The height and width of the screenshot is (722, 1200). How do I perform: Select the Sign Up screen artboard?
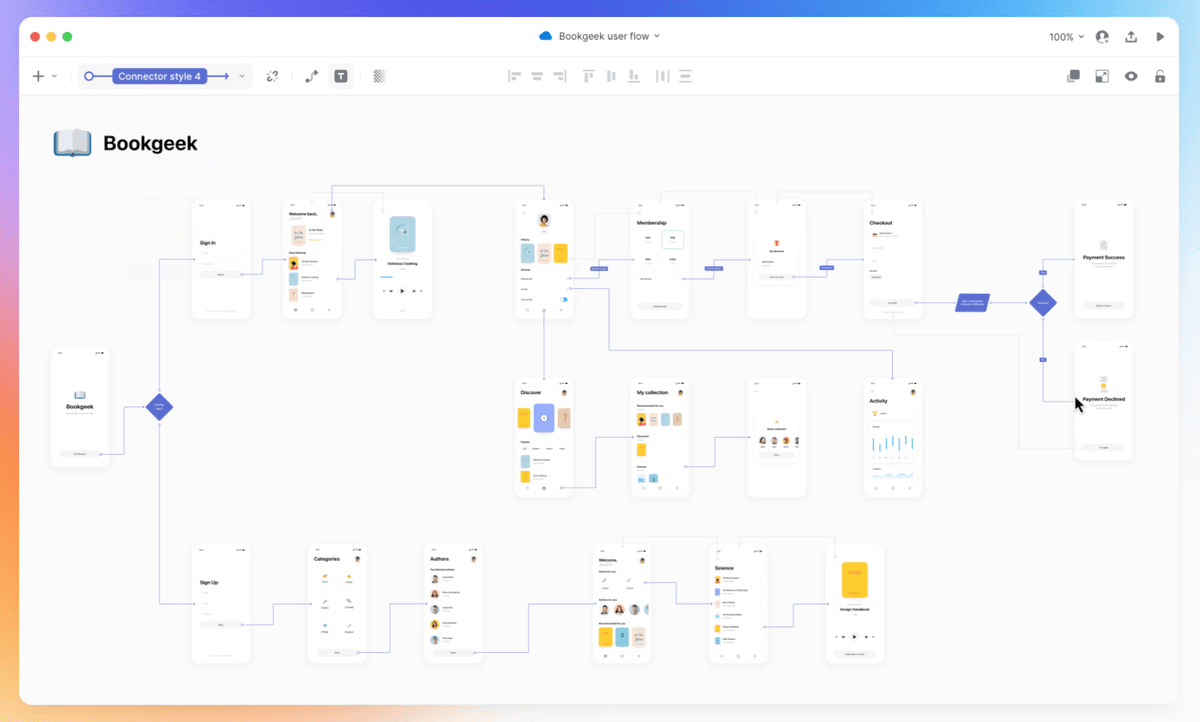(221, 604)
